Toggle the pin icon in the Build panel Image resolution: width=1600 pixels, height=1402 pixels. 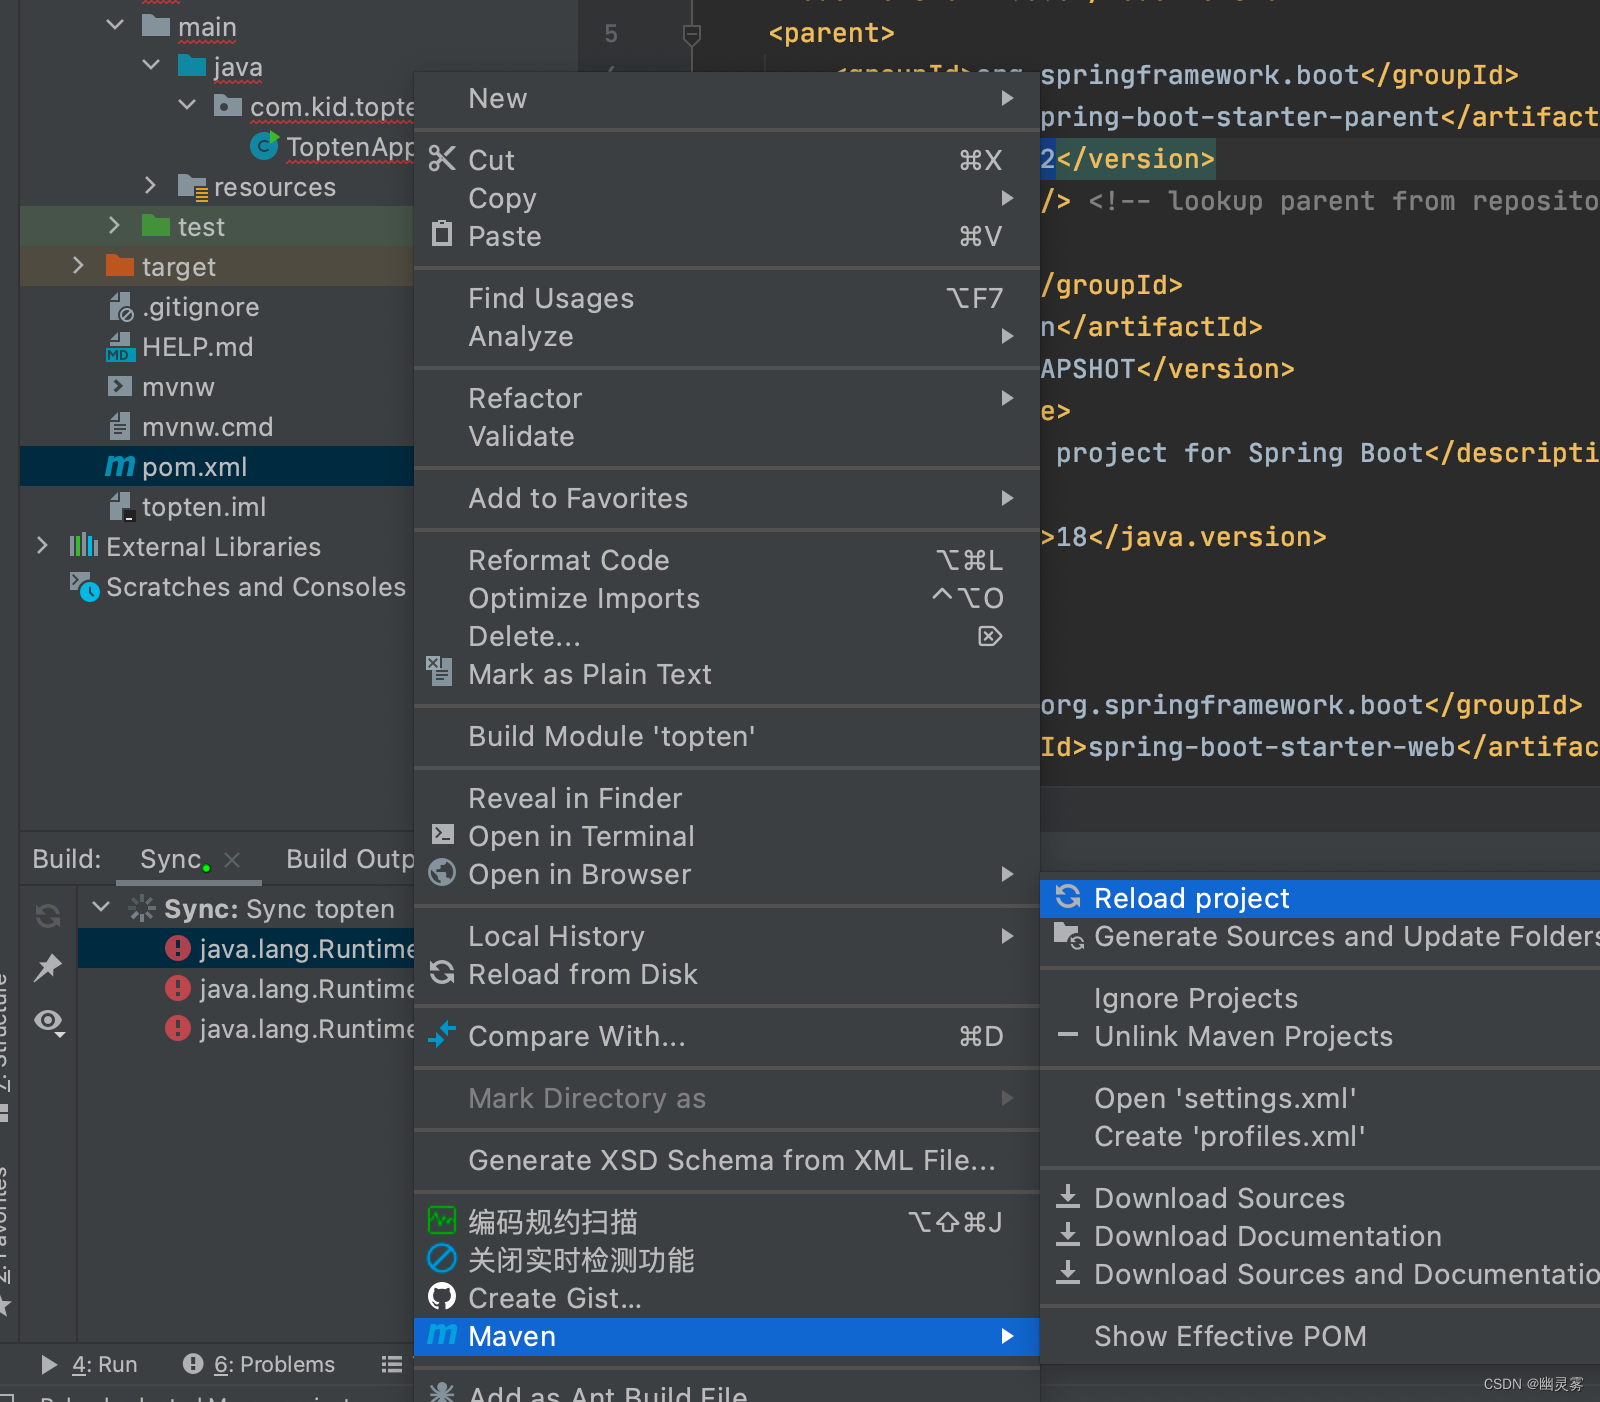(47, 967)
